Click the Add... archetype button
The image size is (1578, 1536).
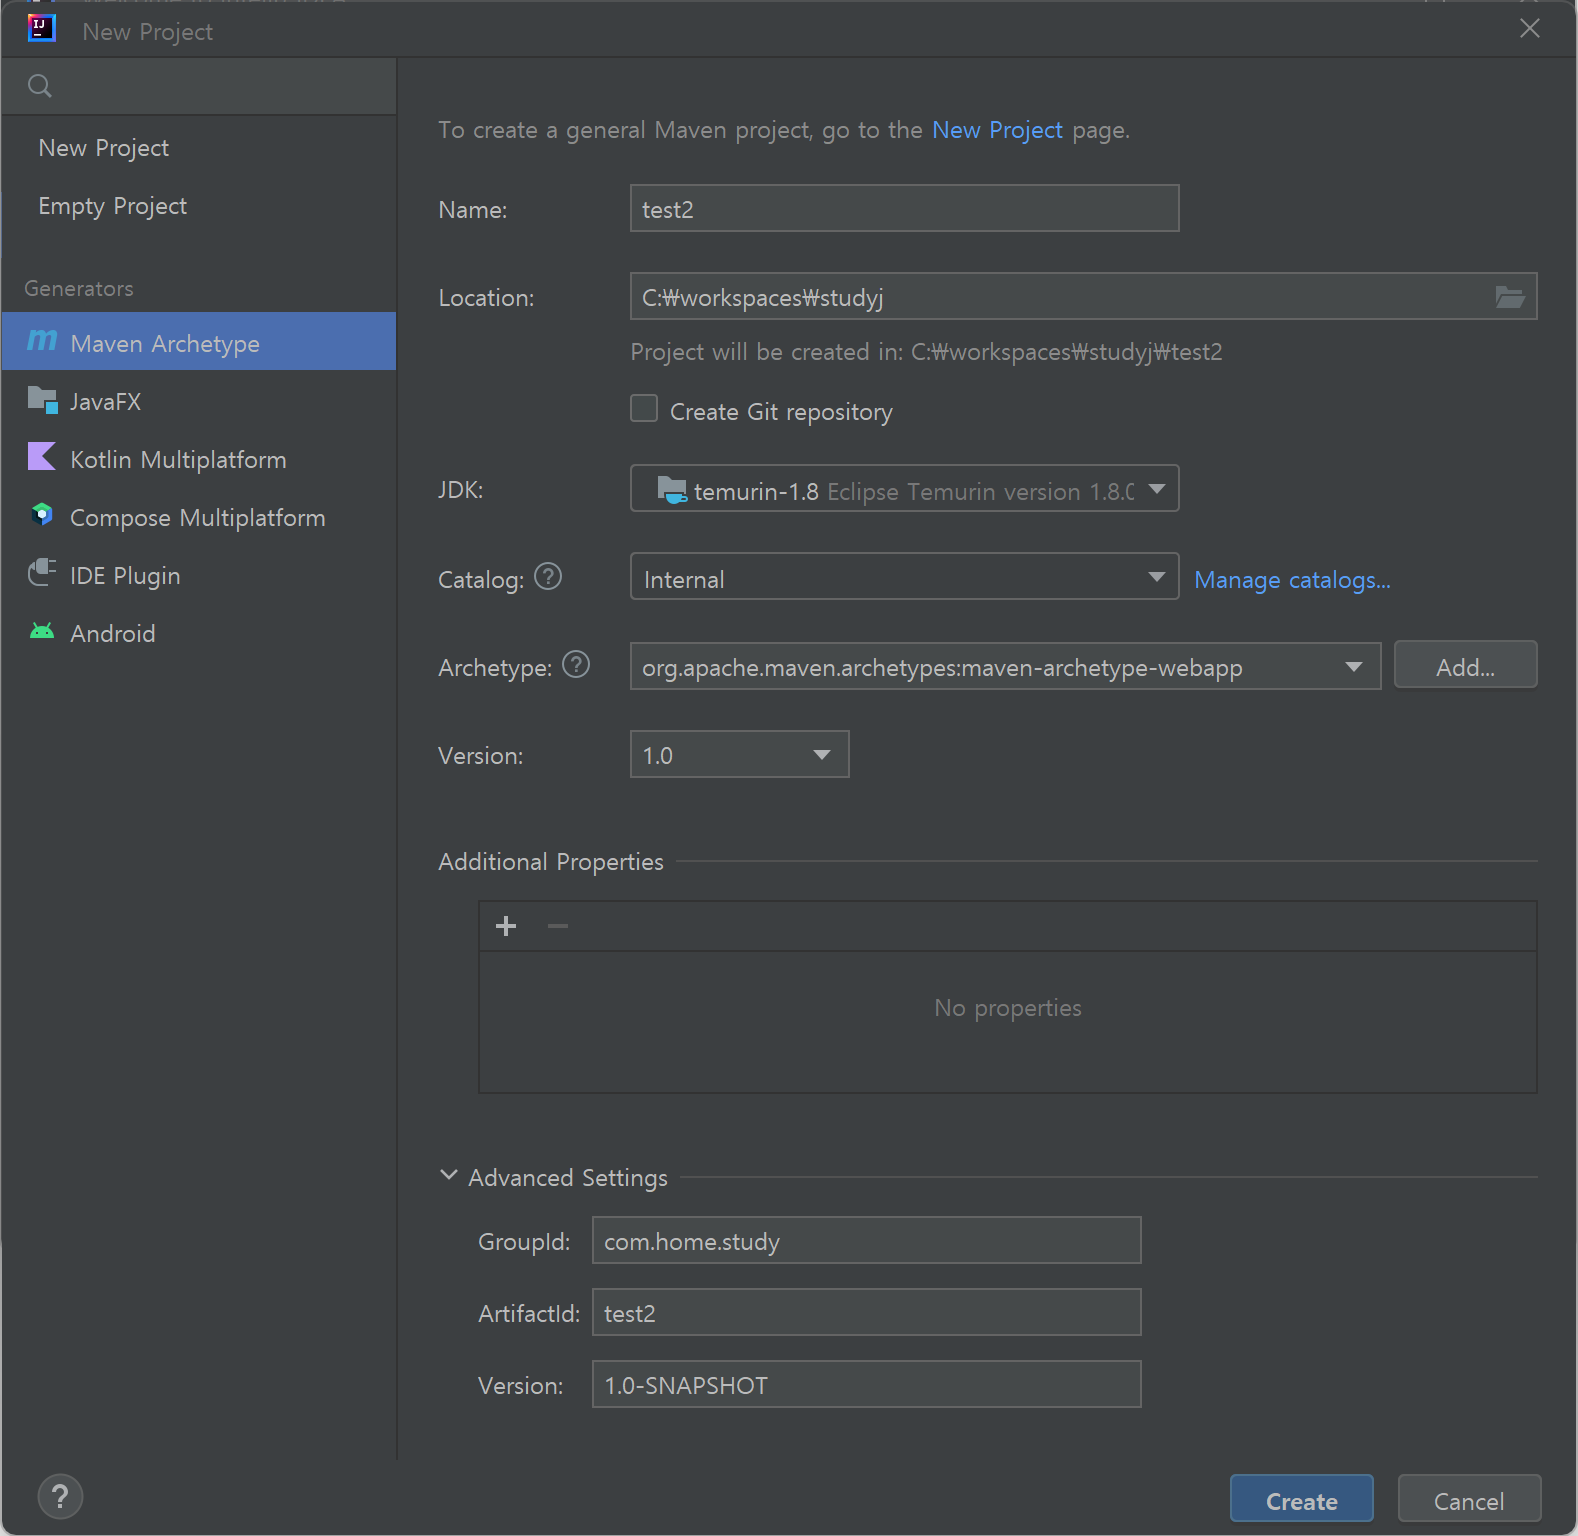1465,666
